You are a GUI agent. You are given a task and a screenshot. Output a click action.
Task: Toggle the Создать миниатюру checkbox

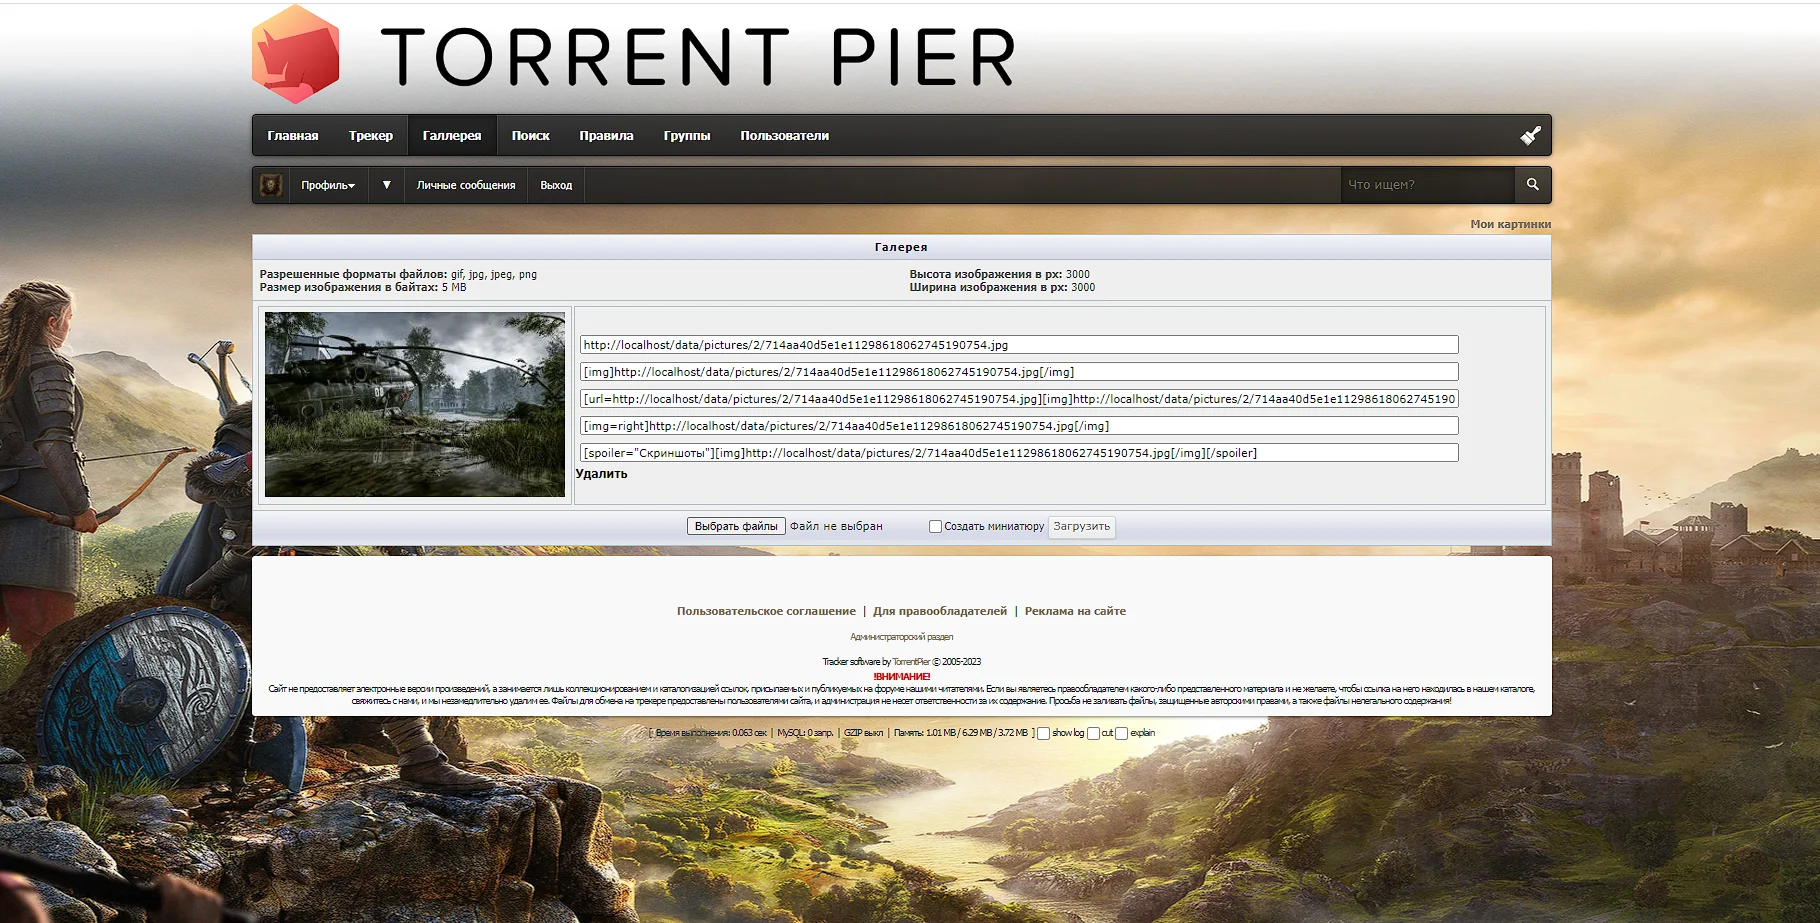pyautogui.click(x=935, y=526)
